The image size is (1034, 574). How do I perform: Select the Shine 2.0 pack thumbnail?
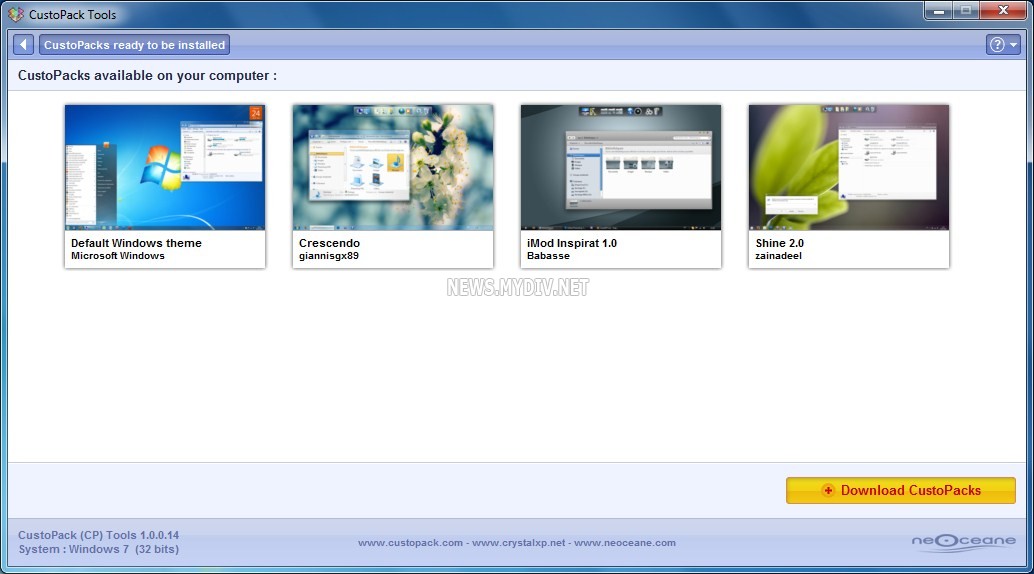849,167
